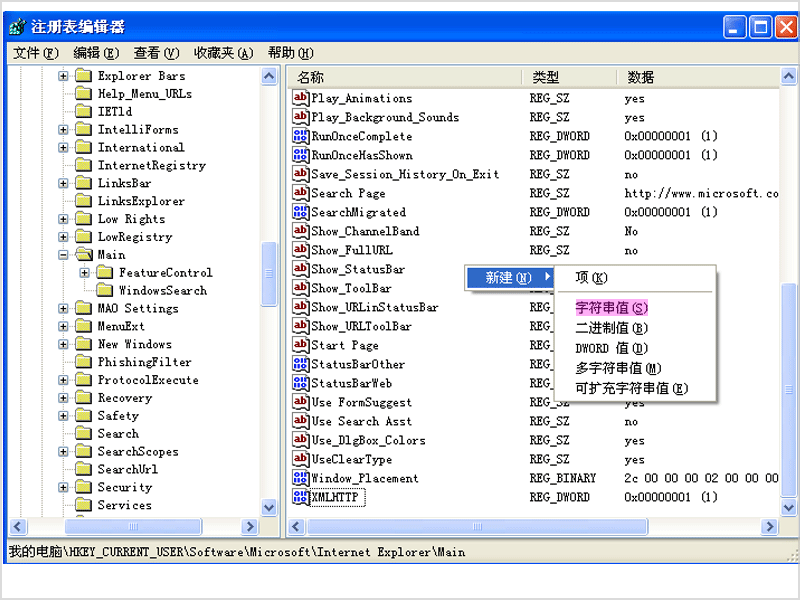Click the RunOnceHasShown DWORD icon
Screen dimensions: 800x600
click(300, 155)
